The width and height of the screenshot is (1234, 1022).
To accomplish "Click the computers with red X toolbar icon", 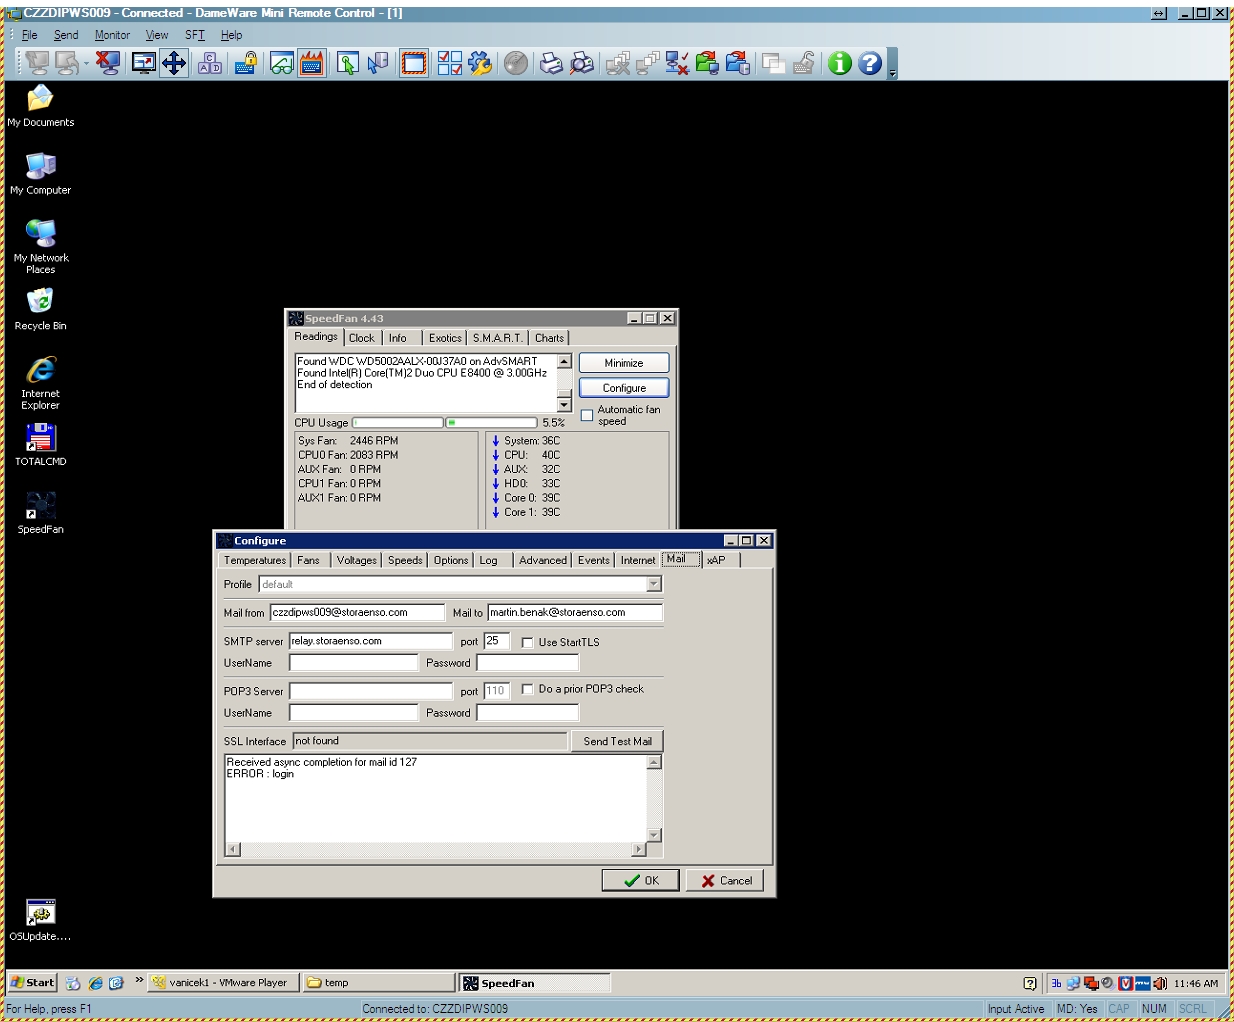I will coord(677,63).
